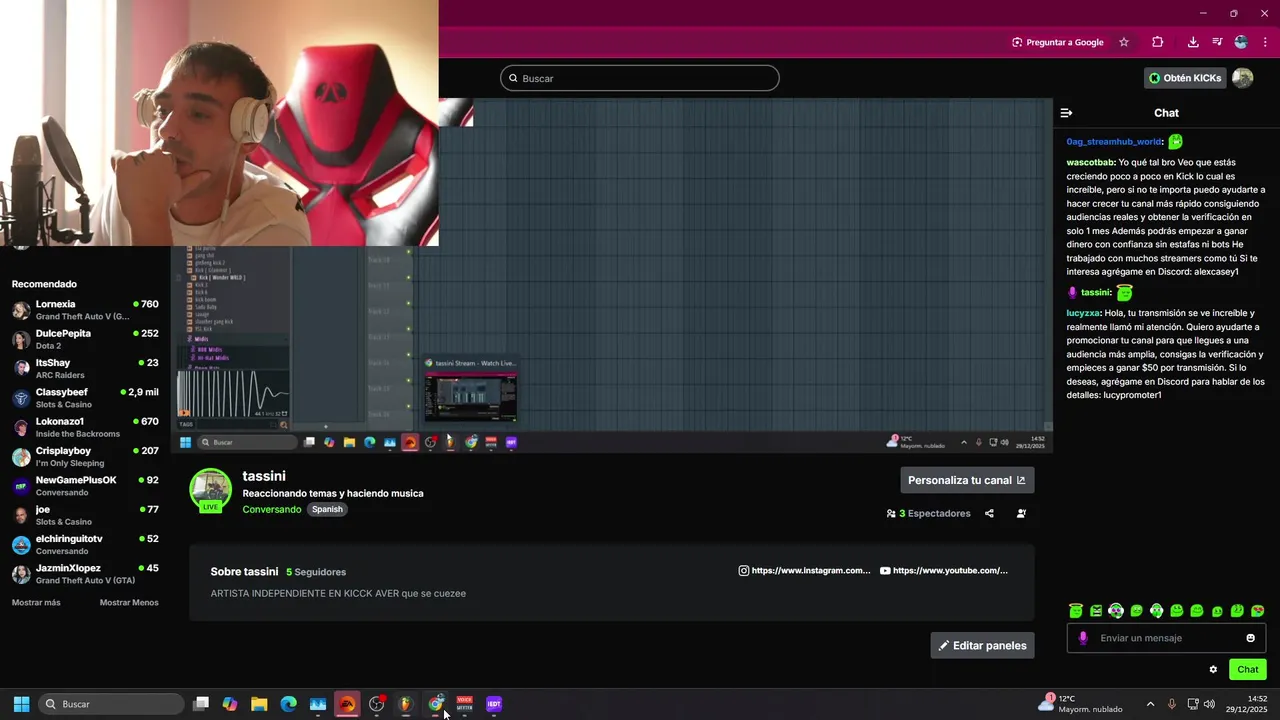Open the Chrome three-dot menu
This screenshot has height=720, width=1280.
pyautogui.click(x=1265, y=42)
